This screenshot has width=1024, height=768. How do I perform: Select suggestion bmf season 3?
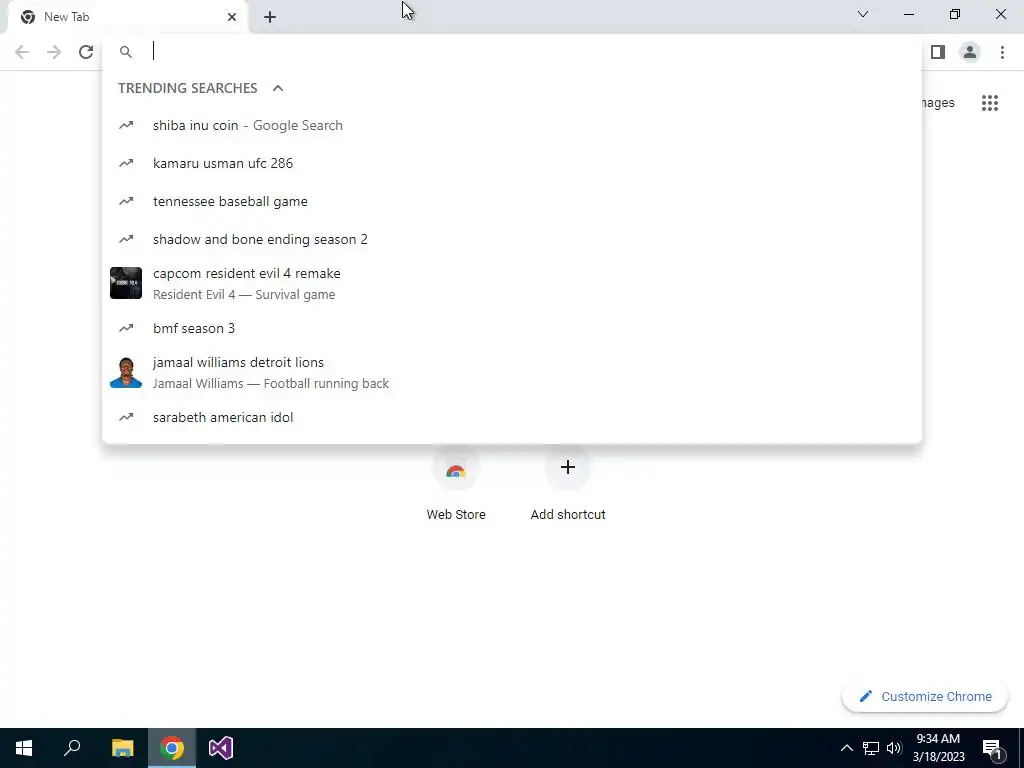(x=512, y=328)
